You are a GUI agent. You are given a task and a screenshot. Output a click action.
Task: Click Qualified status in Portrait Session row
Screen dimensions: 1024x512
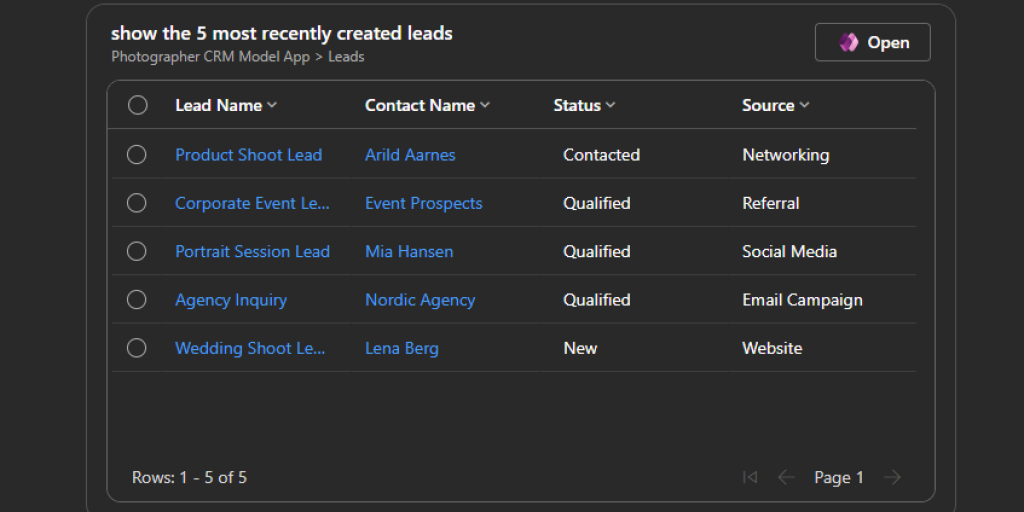[x=597, y=251]
